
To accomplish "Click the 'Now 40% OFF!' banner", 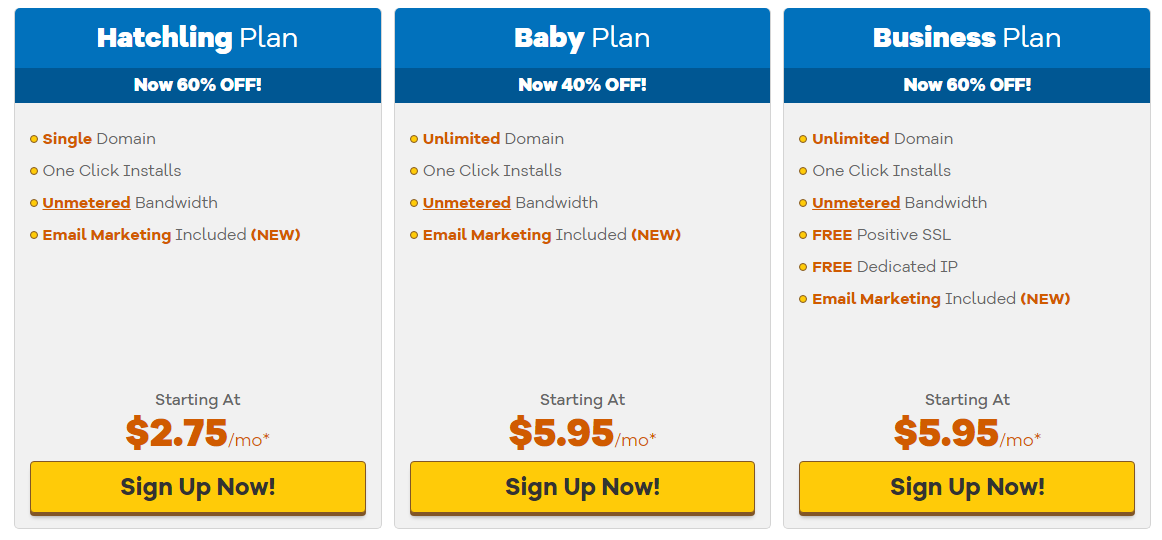I will 582,85.
